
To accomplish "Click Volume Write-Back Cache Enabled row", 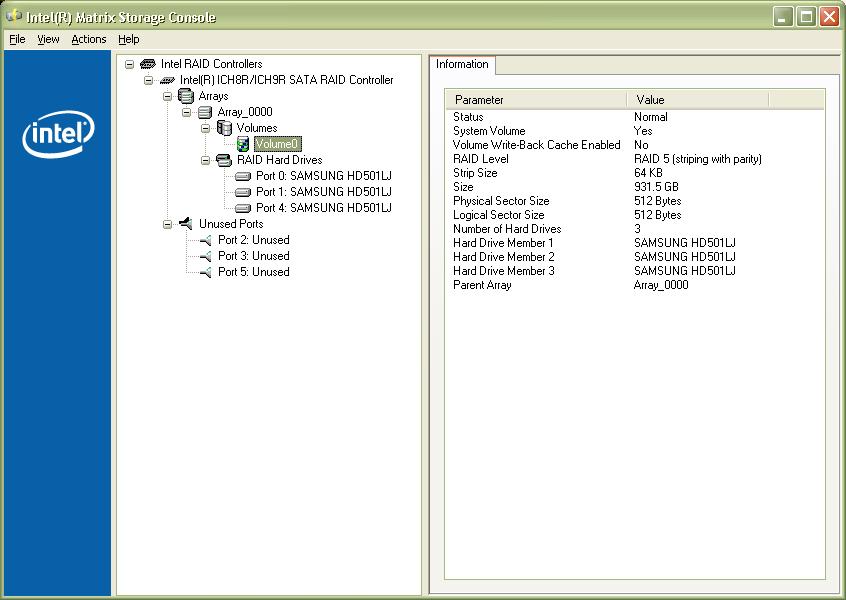I will [x=634, y=145].
